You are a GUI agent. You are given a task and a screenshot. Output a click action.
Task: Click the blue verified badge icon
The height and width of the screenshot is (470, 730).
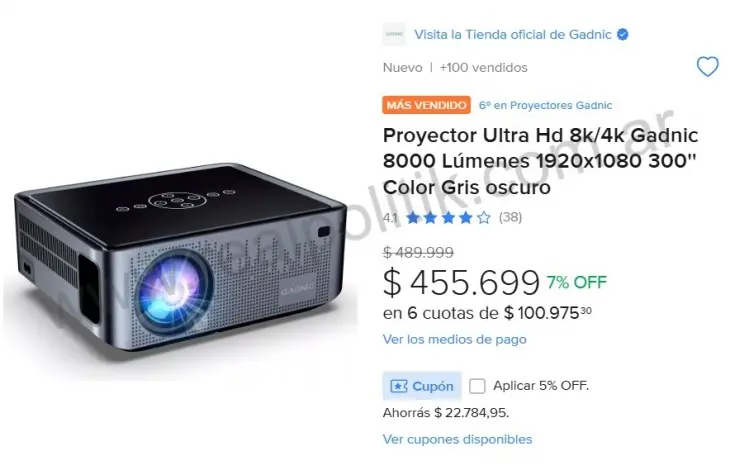tap(622, 34)
